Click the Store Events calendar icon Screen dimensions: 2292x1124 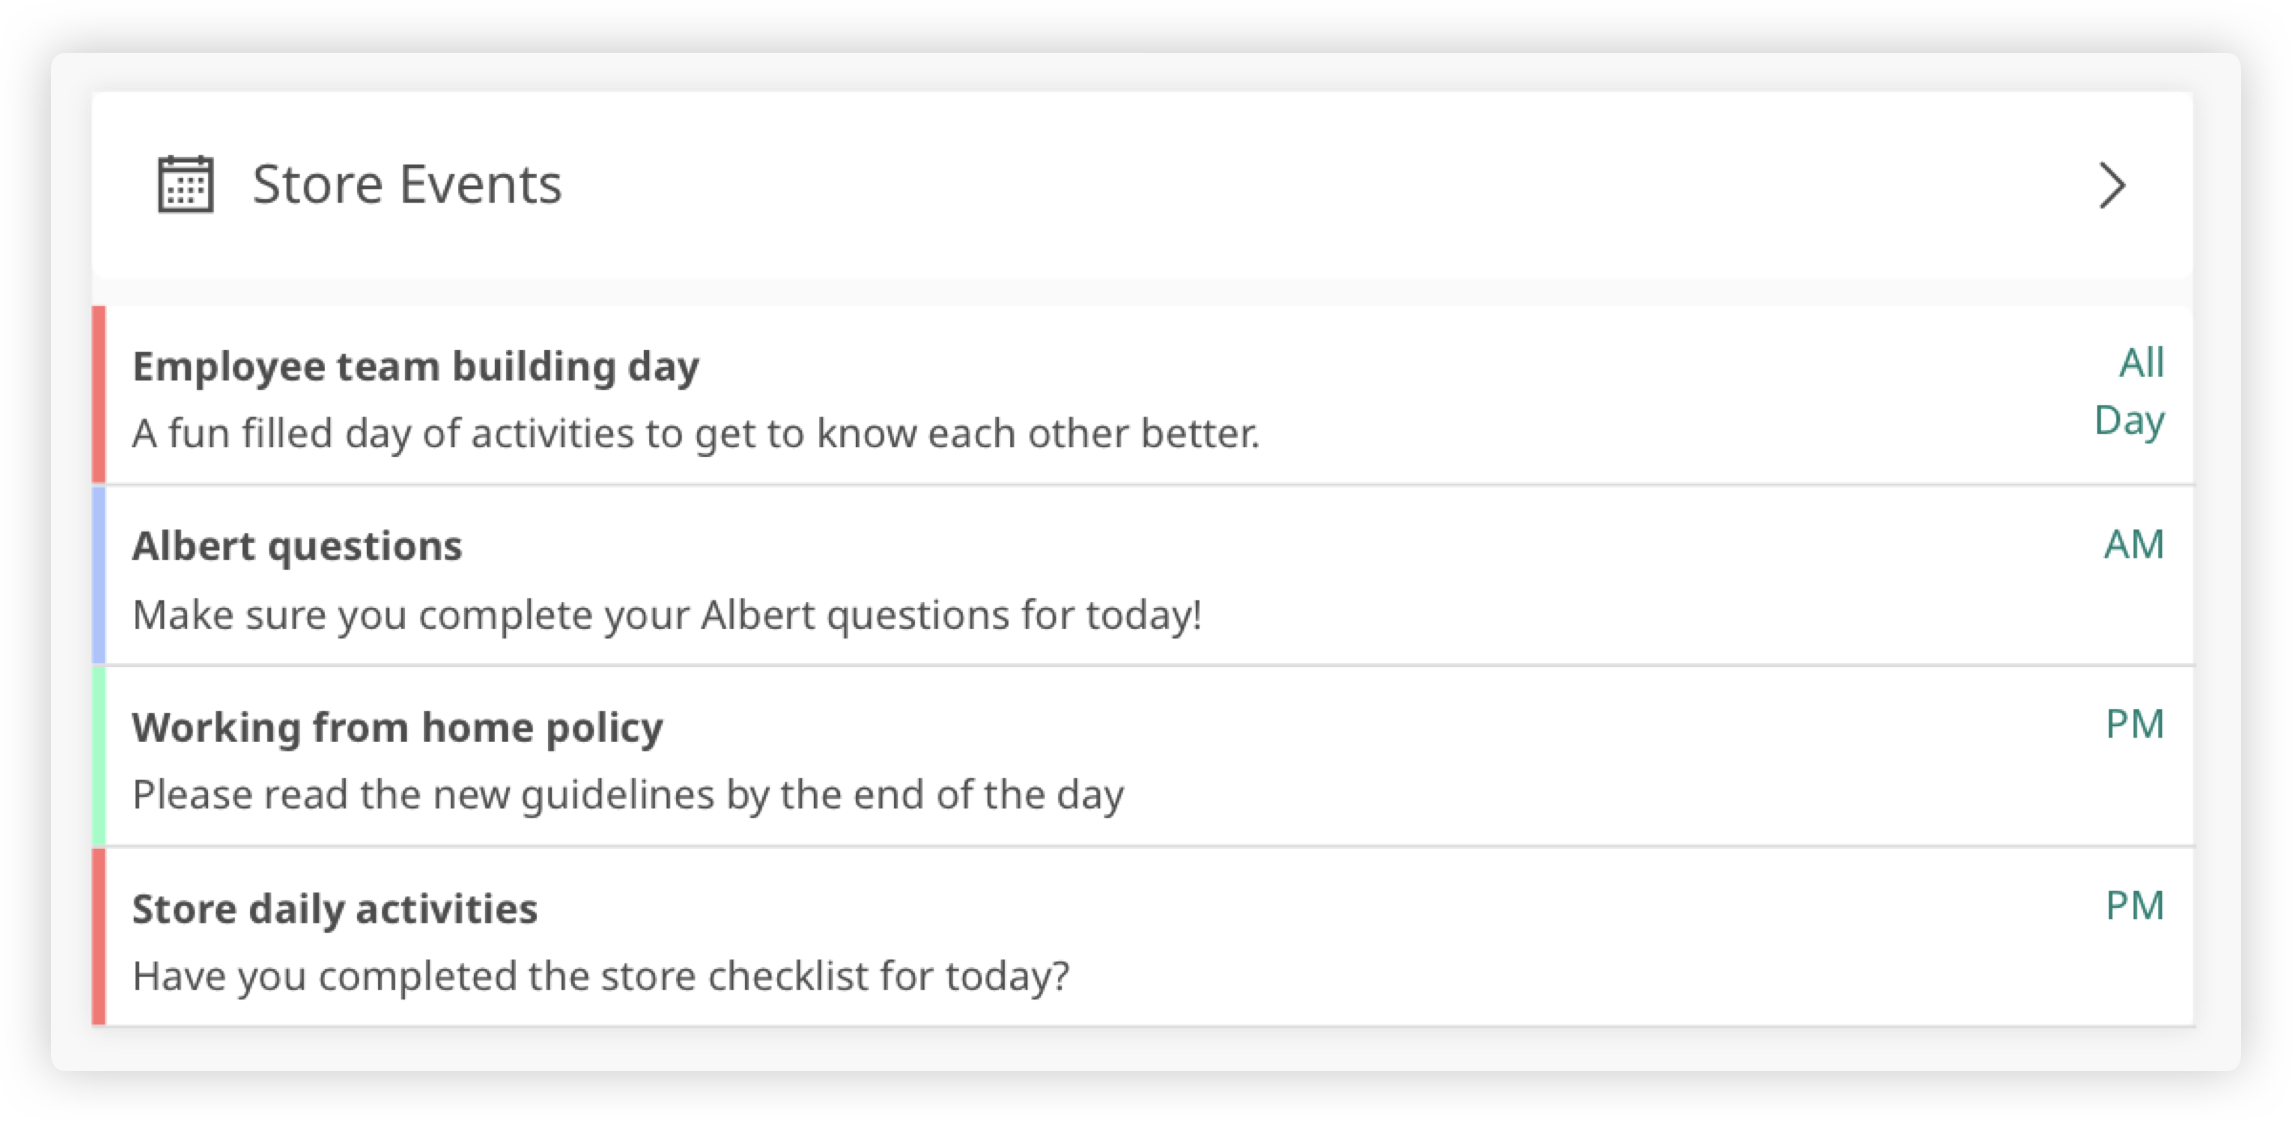coord(186,185)
